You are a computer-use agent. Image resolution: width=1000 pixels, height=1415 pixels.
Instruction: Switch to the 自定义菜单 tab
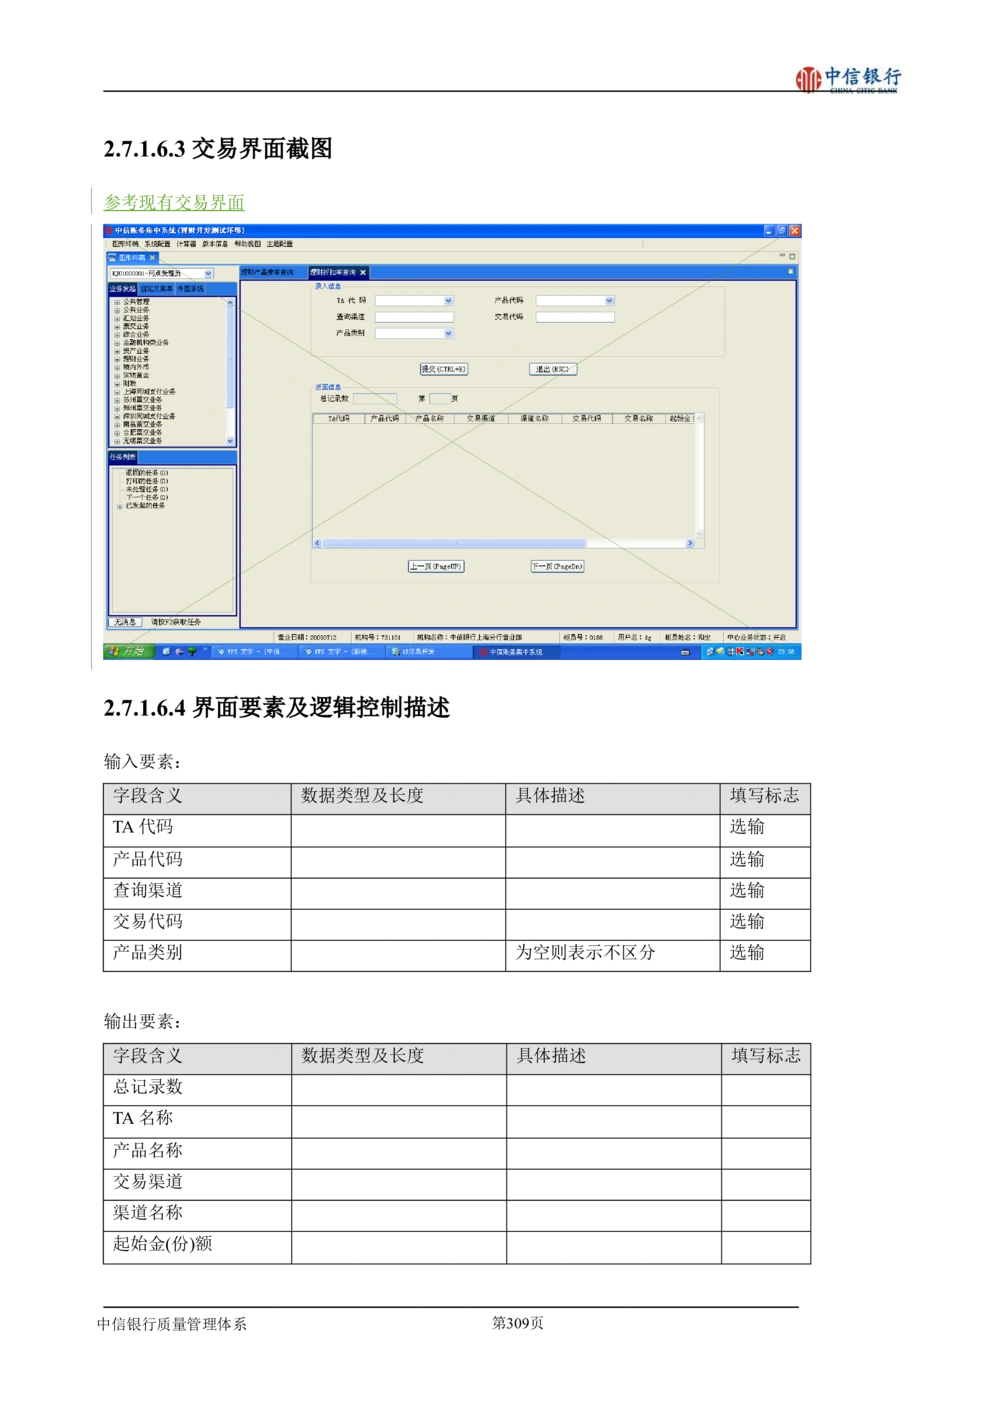(156, 289)
